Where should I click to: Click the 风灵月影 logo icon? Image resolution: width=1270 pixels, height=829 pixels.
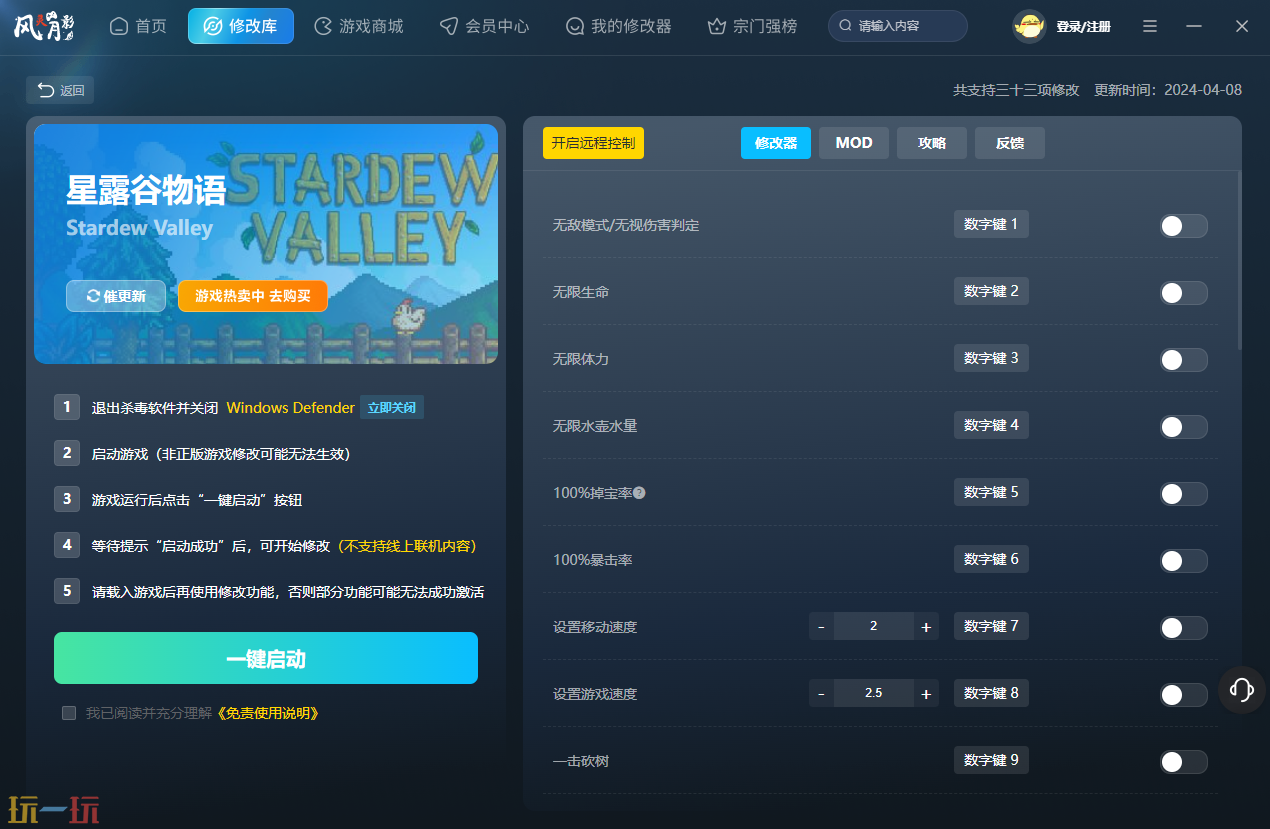coord(45,26)
